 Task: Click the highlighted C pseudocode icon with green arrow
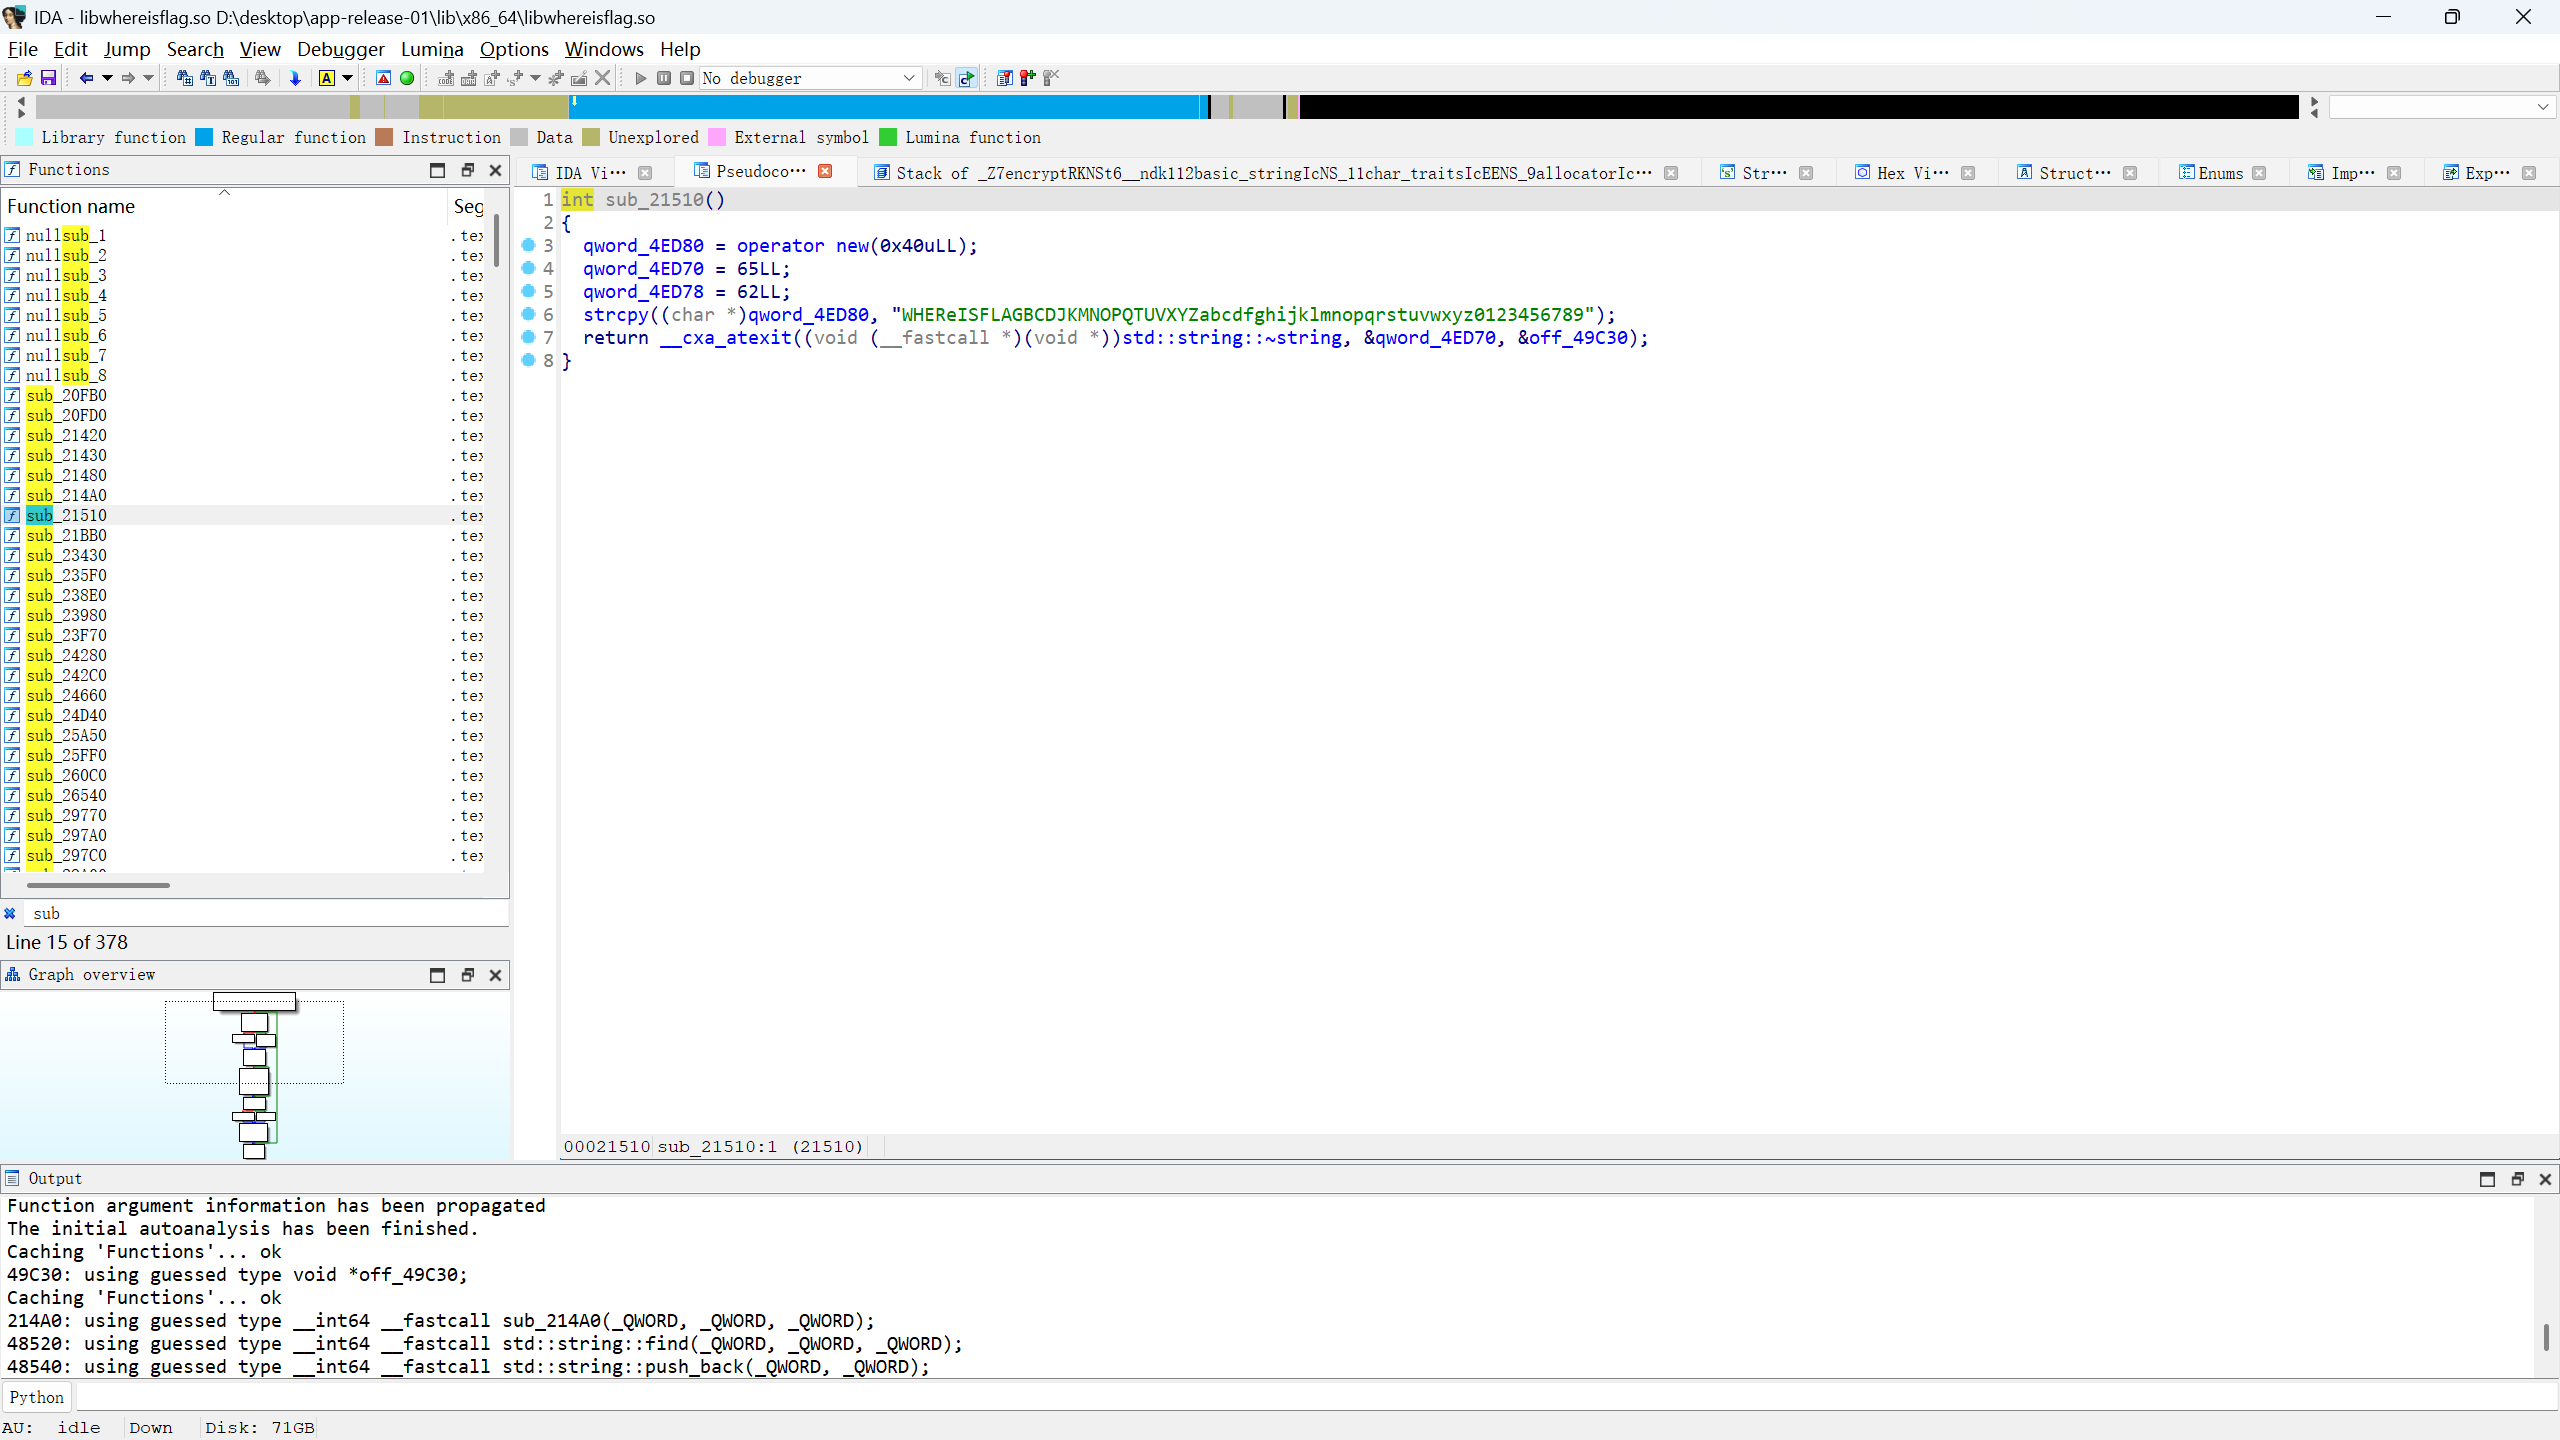(966, 78)
